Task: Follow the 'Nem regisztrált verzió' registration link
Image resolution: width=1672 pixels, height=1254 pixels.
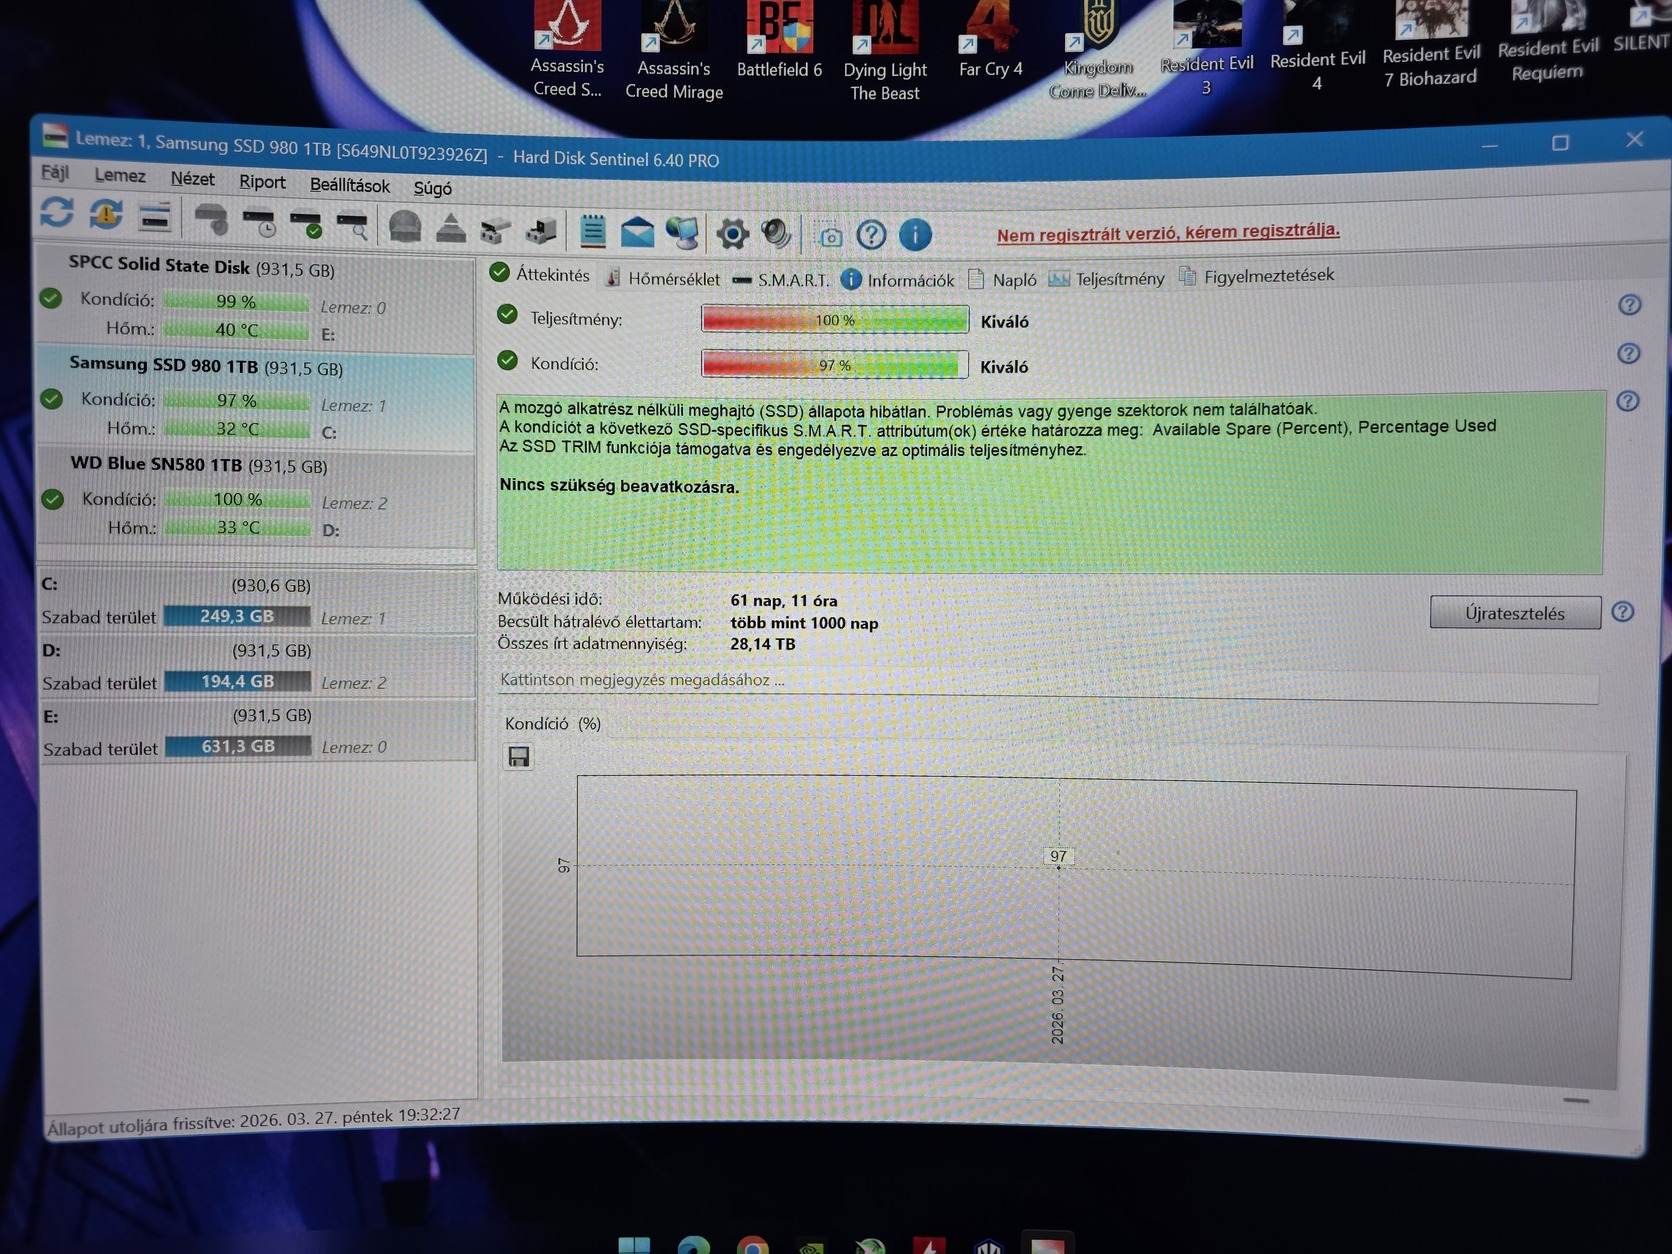Action: pyautogui.click(x=1168, y=232)
